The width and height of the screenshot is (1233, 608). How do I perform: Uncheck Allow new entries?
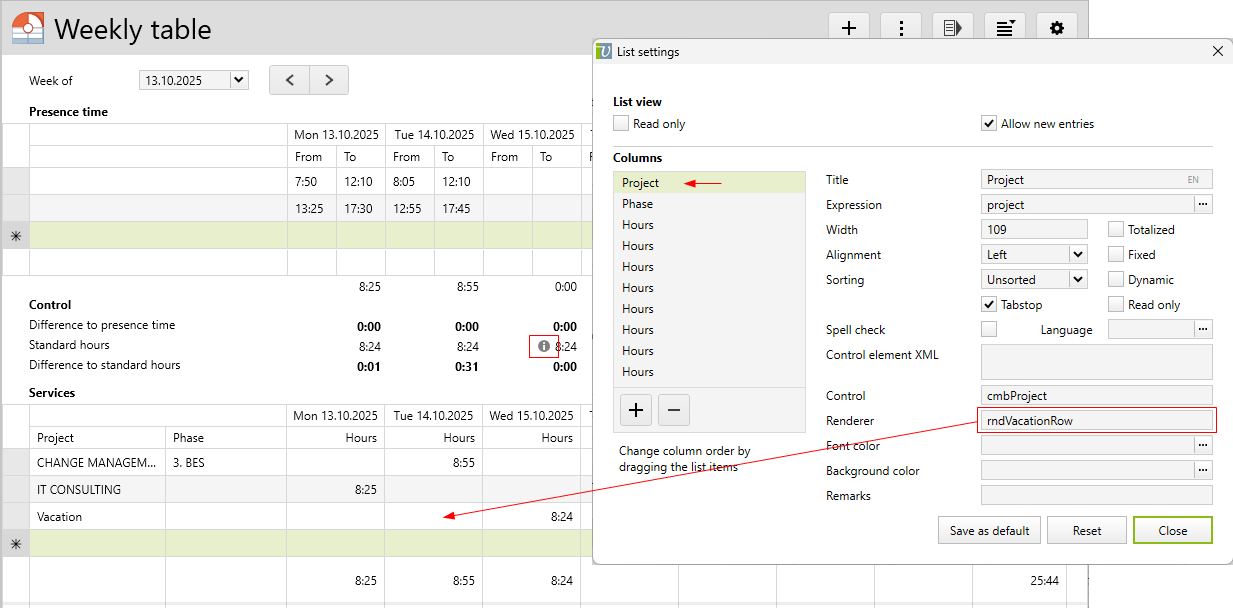990,124
